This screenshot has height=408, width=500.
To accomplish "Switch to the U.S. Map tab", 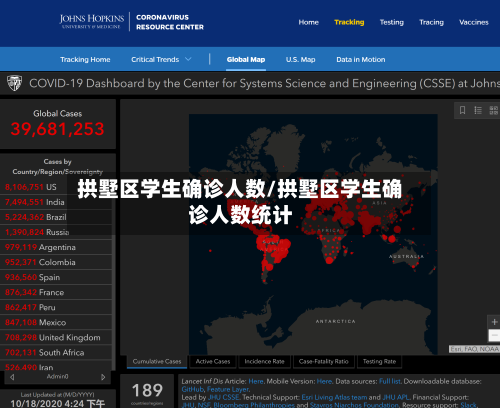I will 301,59.
